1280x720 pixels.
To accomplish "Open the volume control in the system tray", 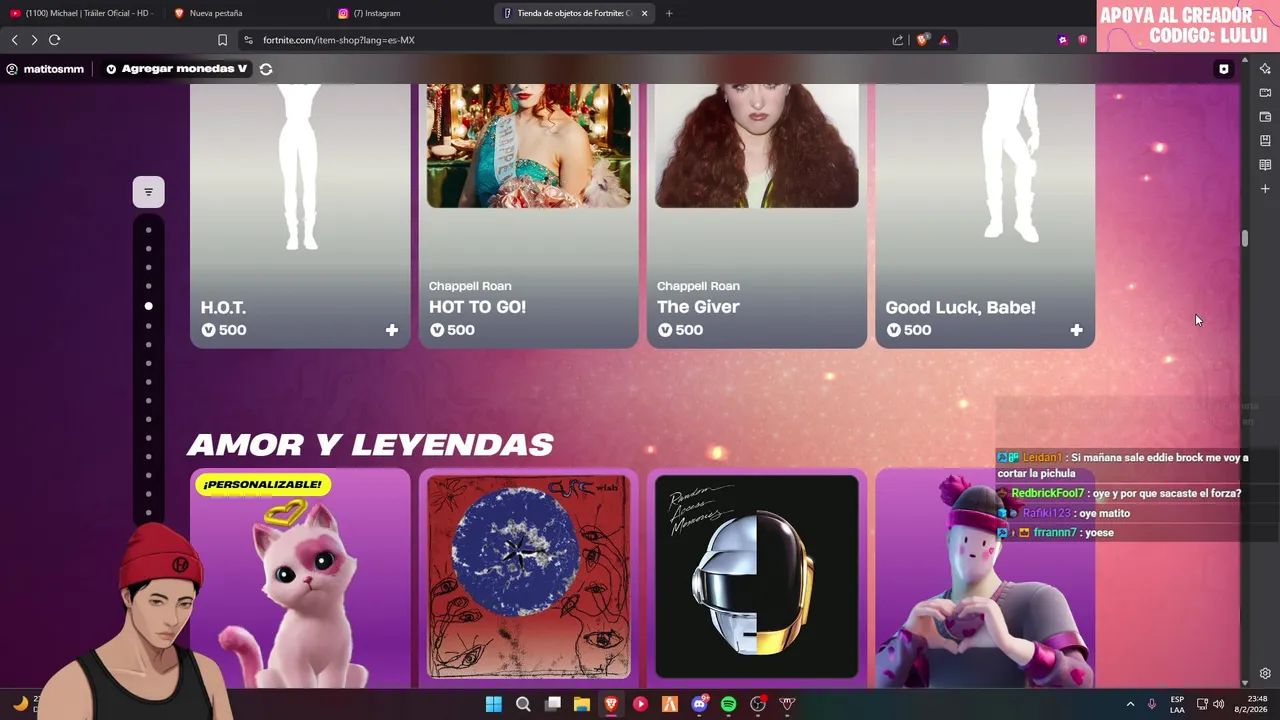I will click(x=1218, y=704).
